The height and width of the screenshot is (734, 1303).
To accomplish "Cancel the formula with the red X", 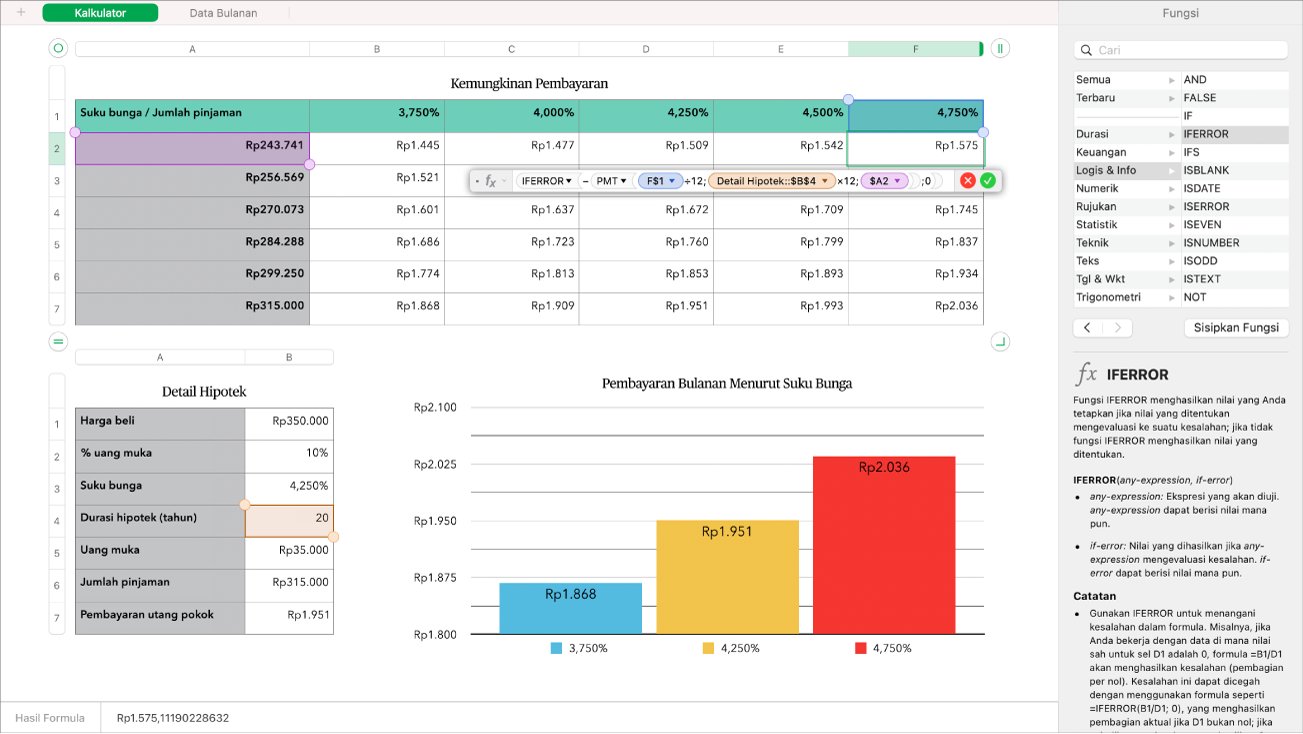I will [x=966, y=181].
